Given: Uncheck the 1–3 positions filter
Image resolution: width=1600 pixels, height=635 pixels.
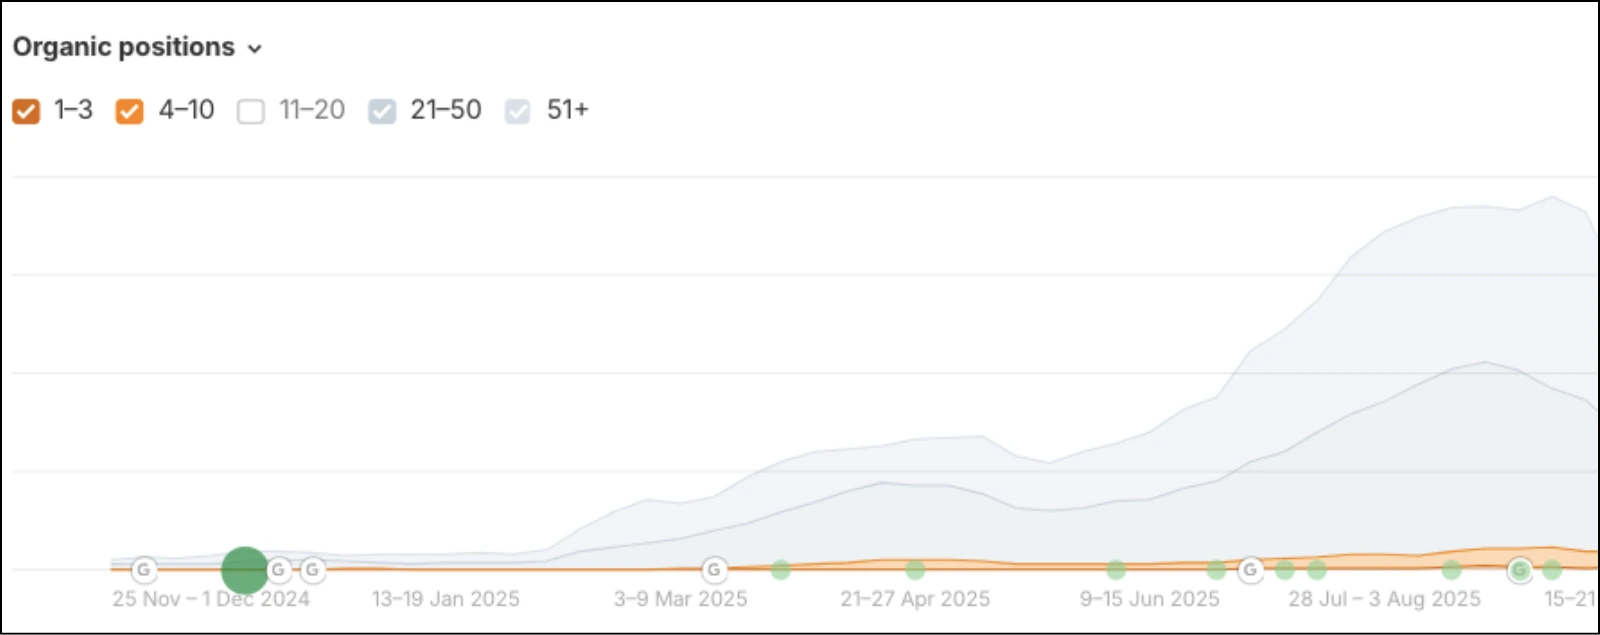Looking at the screenshot, I should (x=27, y=110).
